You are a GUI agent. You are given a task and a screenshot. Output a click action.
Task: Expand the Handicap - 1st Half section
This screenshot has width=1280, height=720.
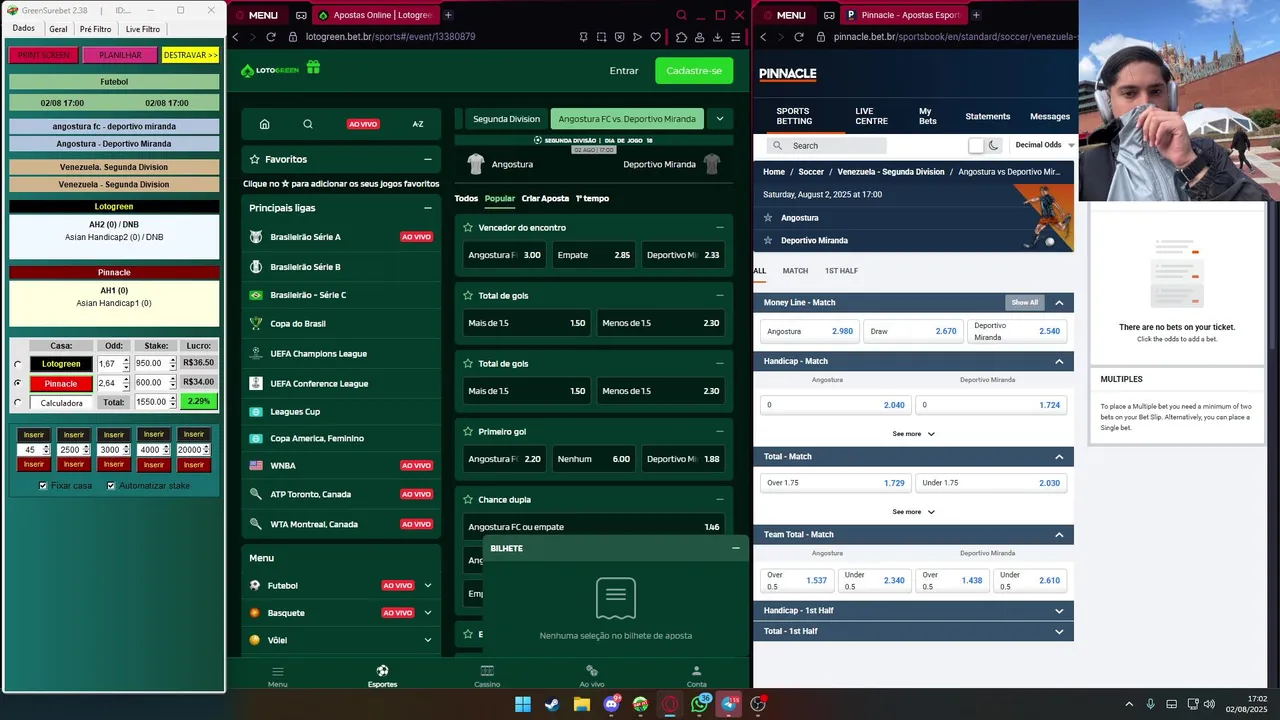1059,611
